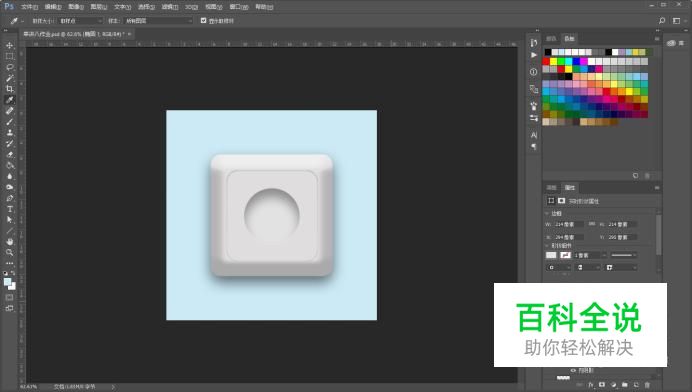The width and height of the screenshot is (692, 392).
Task: Toggle the show sampling ring checkbox
Action: pyautogui.click(x=203, y=20)
